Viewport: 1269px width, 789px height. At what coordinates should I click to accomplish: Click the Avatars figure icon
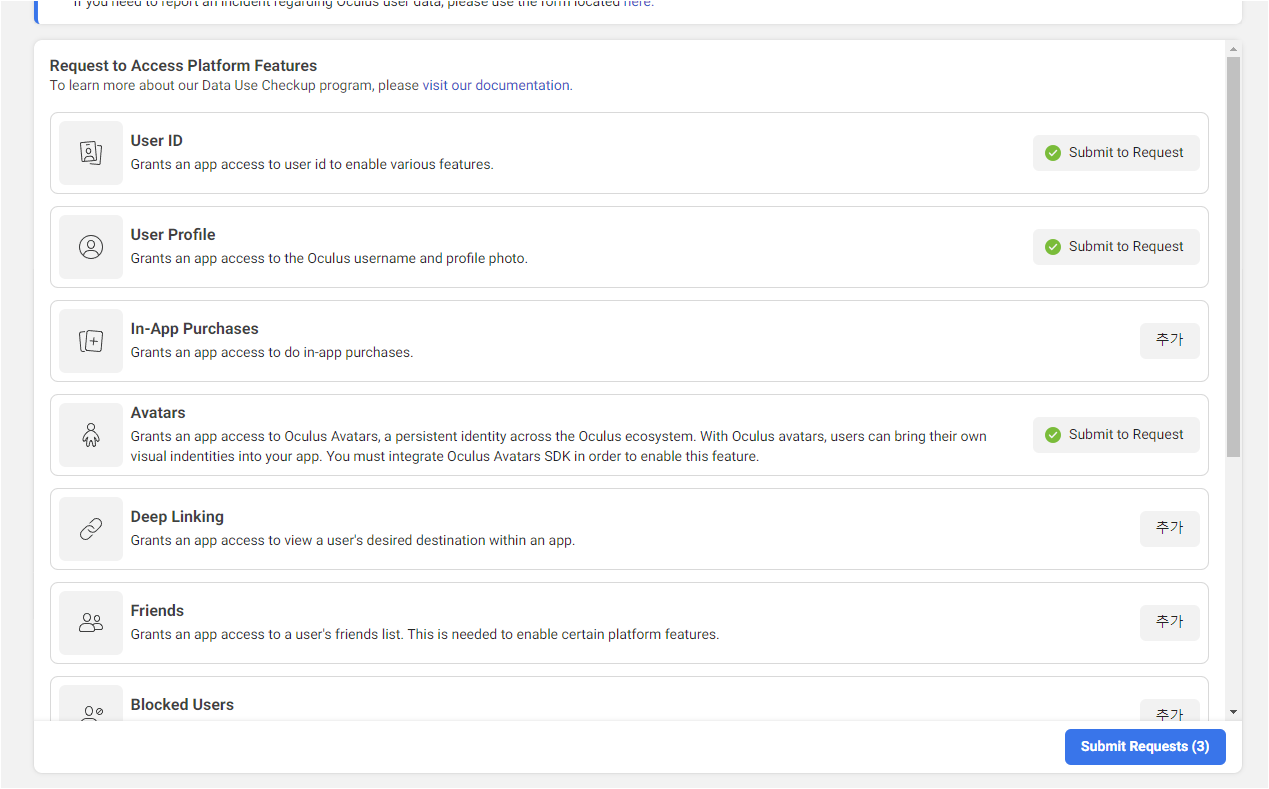[x=91, y=435]
